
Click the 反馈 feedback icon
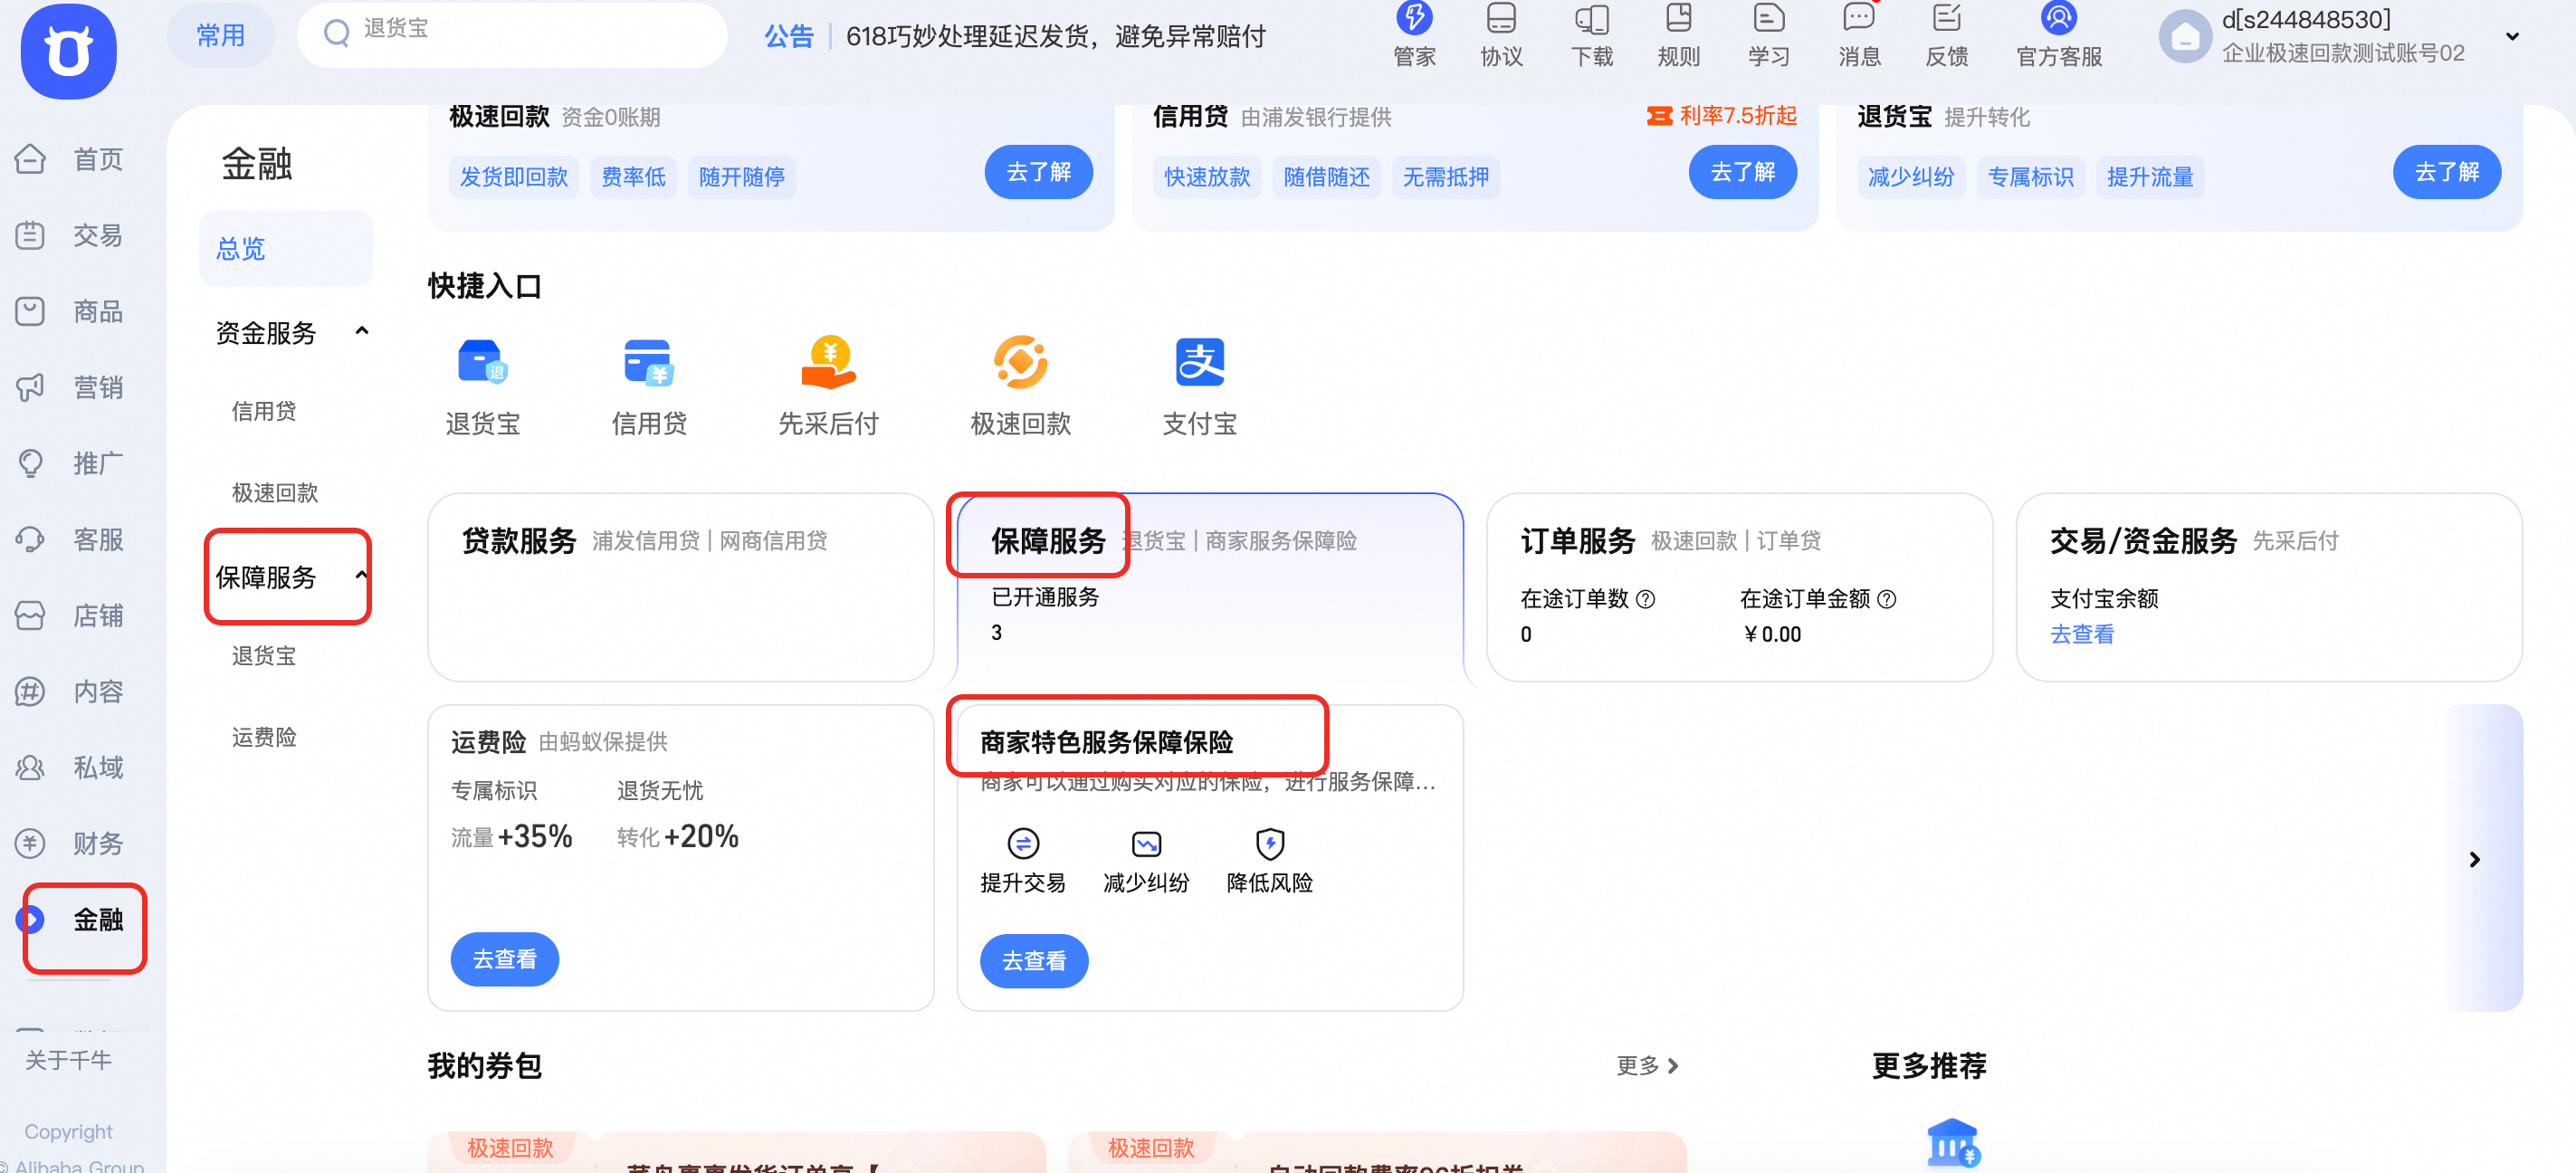[x=1945, y=35]
